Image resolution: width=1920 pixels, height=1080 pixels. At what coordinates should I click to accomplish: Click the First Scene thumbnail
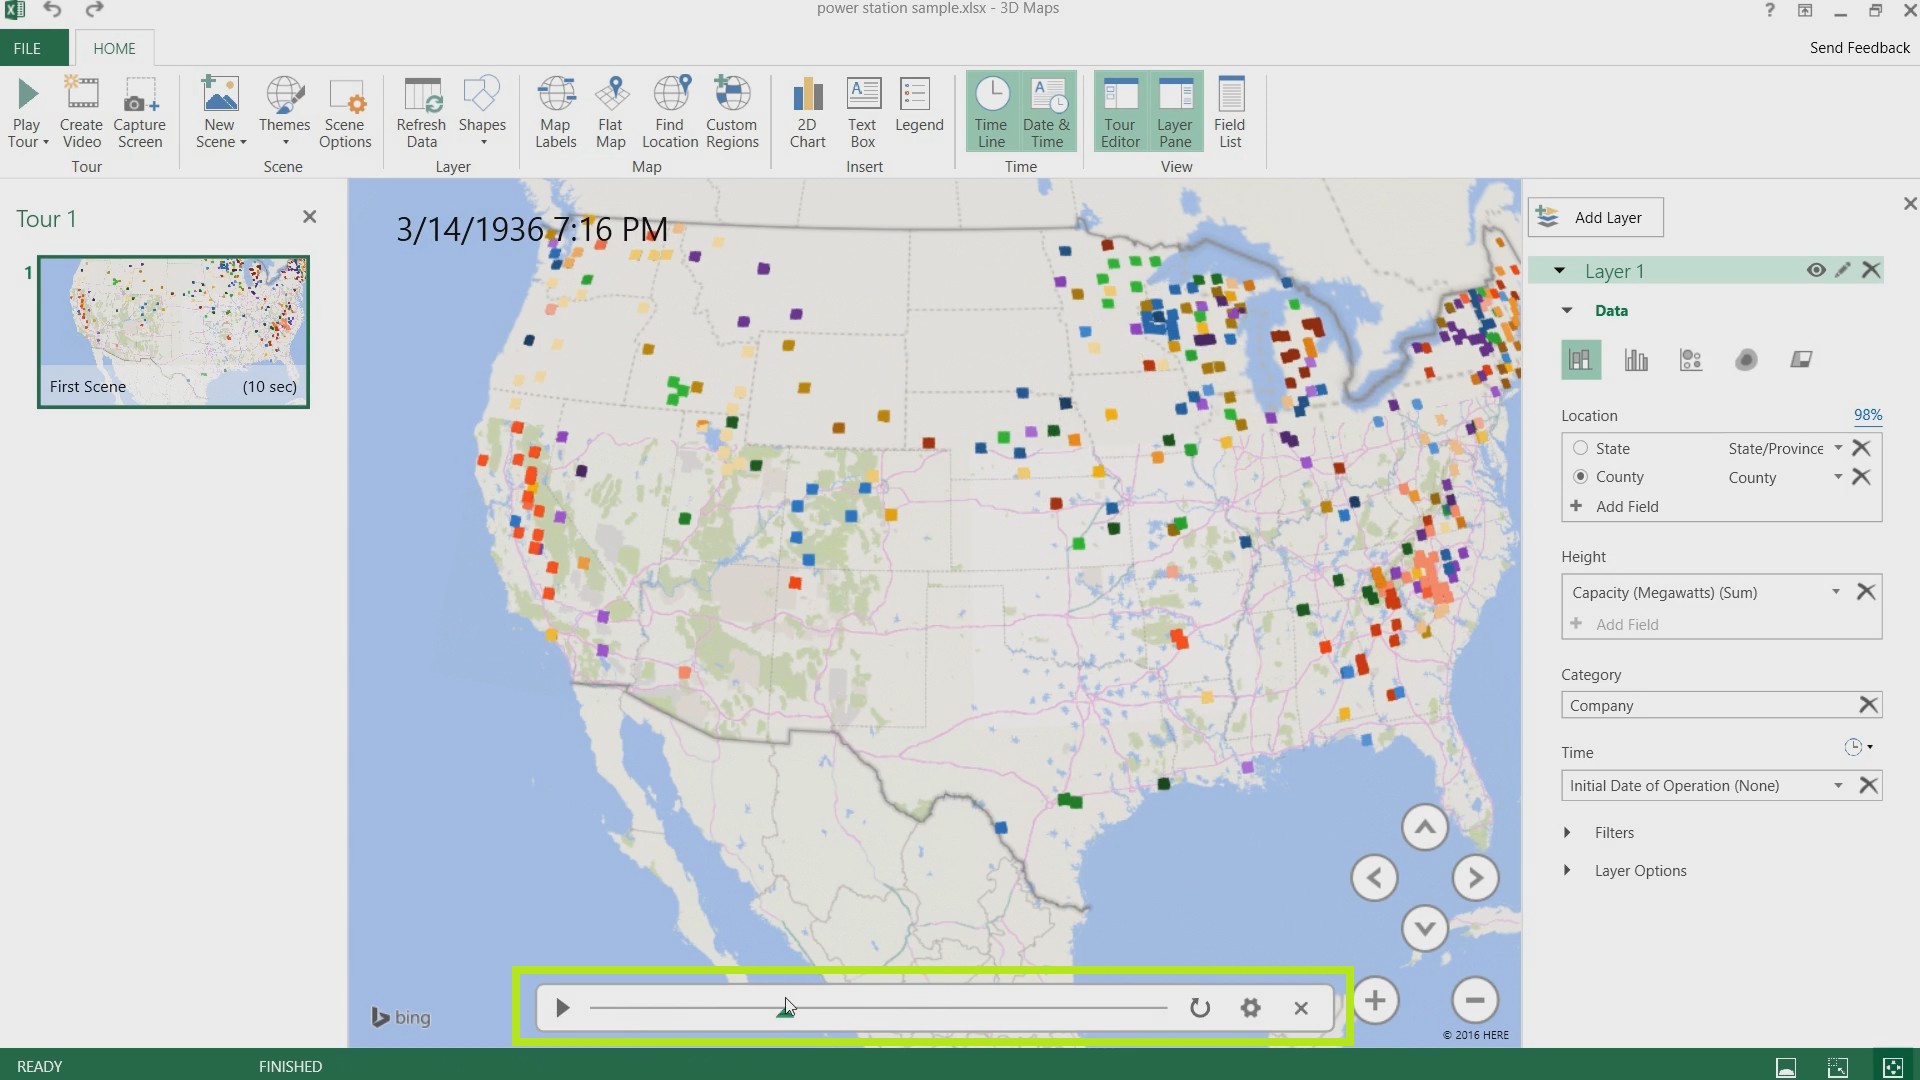pyautogui.click(x=173, y=327)
